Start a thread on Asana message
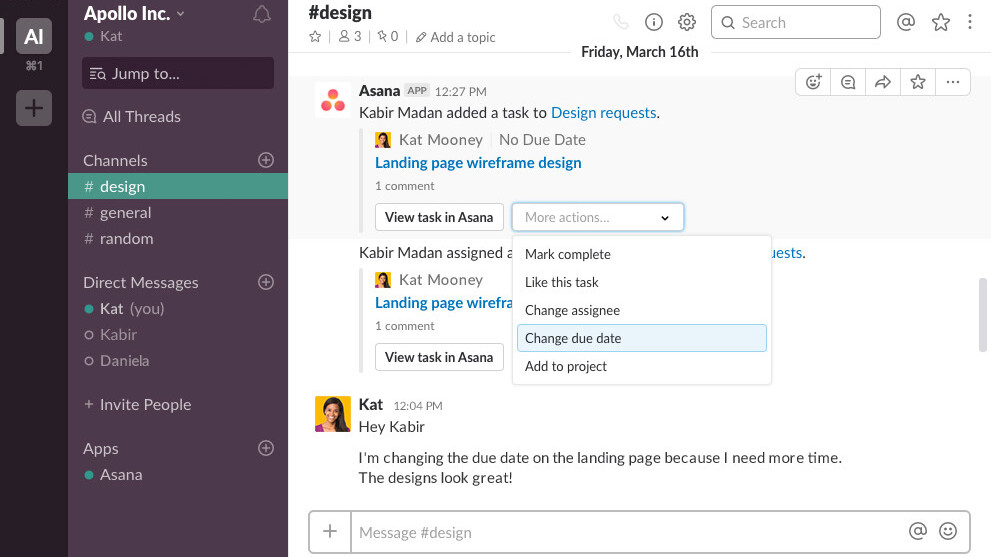 pyautogui.click(x=848, y=82)
